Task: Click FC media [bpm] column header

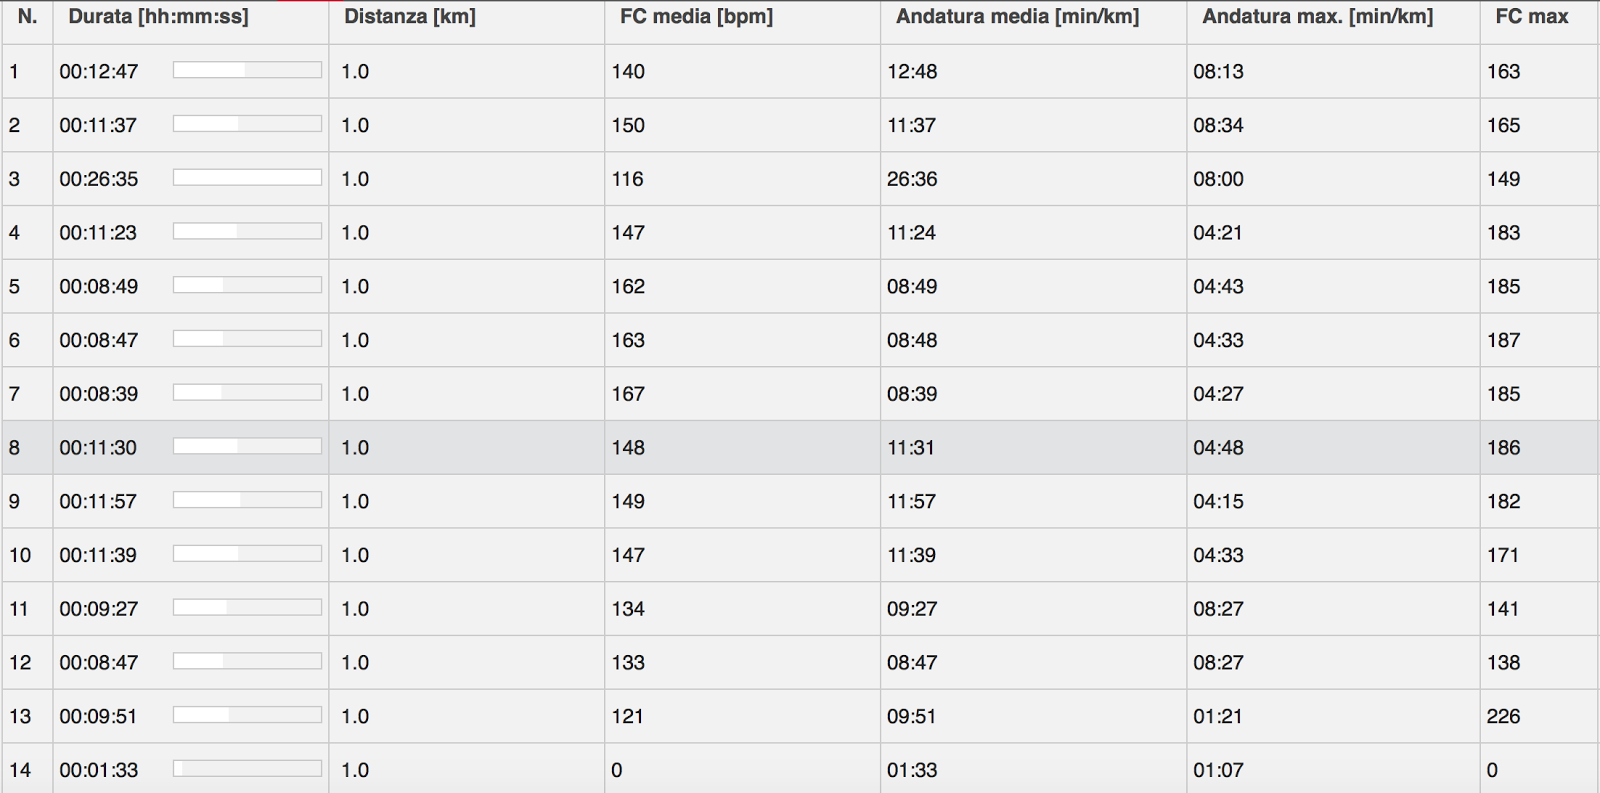Action: 696,17
